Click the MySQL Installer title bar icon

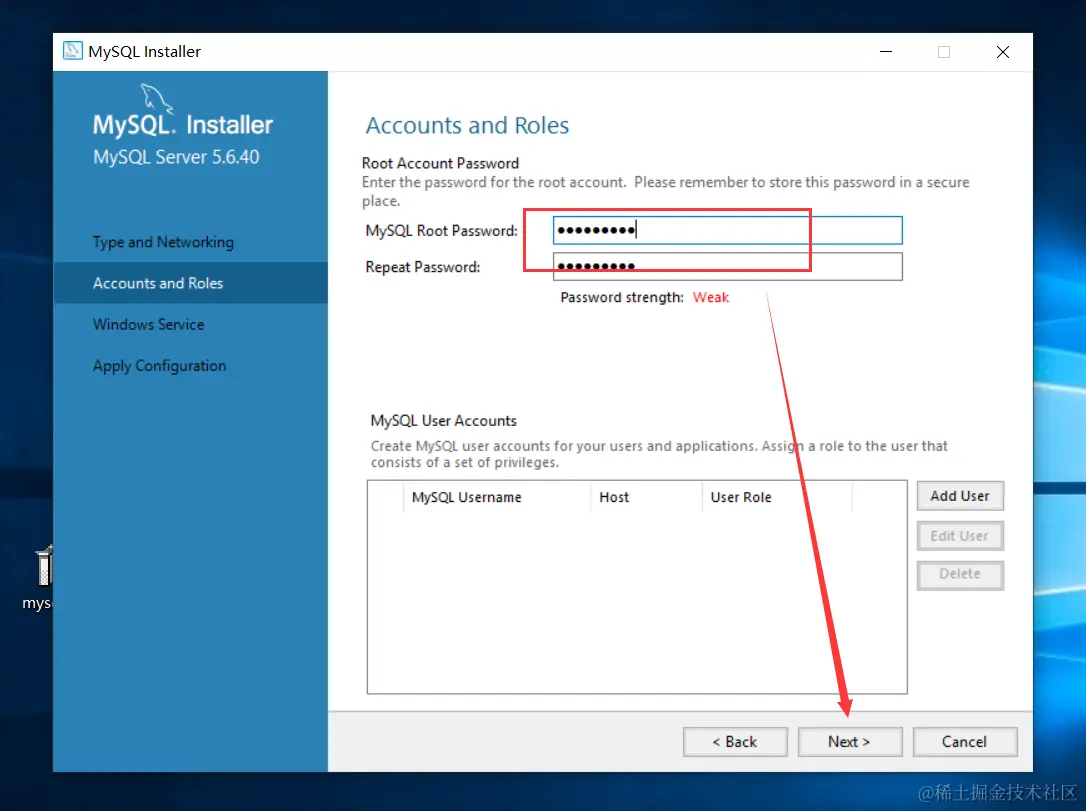click(73, 51)
